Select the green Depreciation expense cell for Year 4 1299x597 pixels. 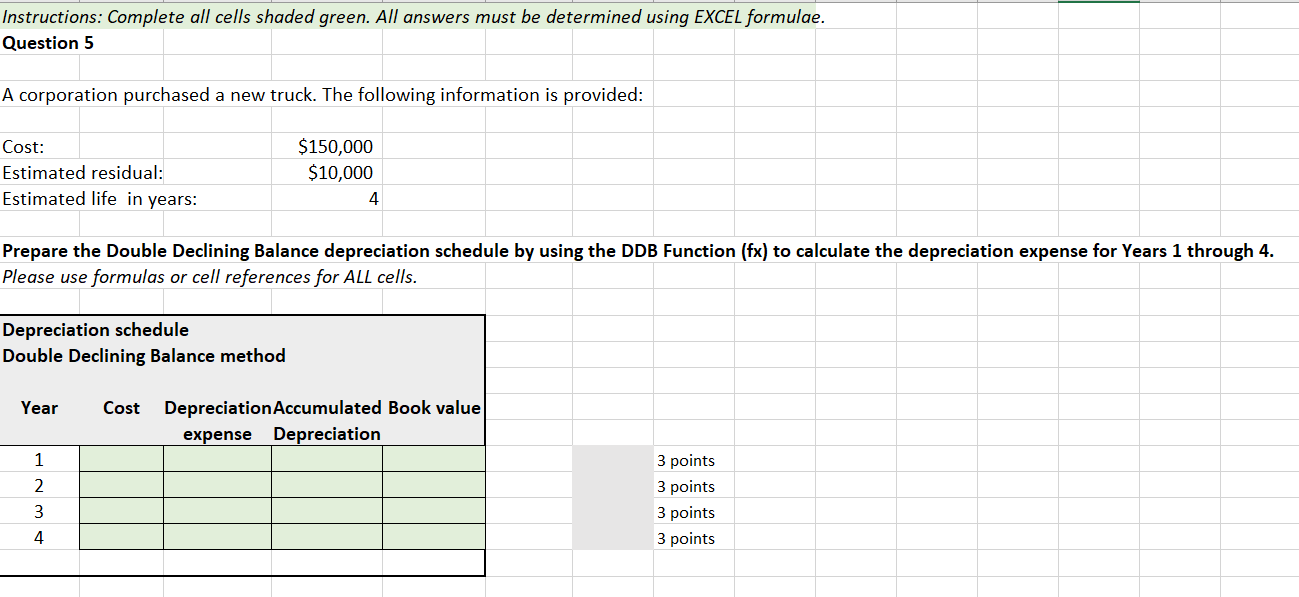(x=217, y=538)
